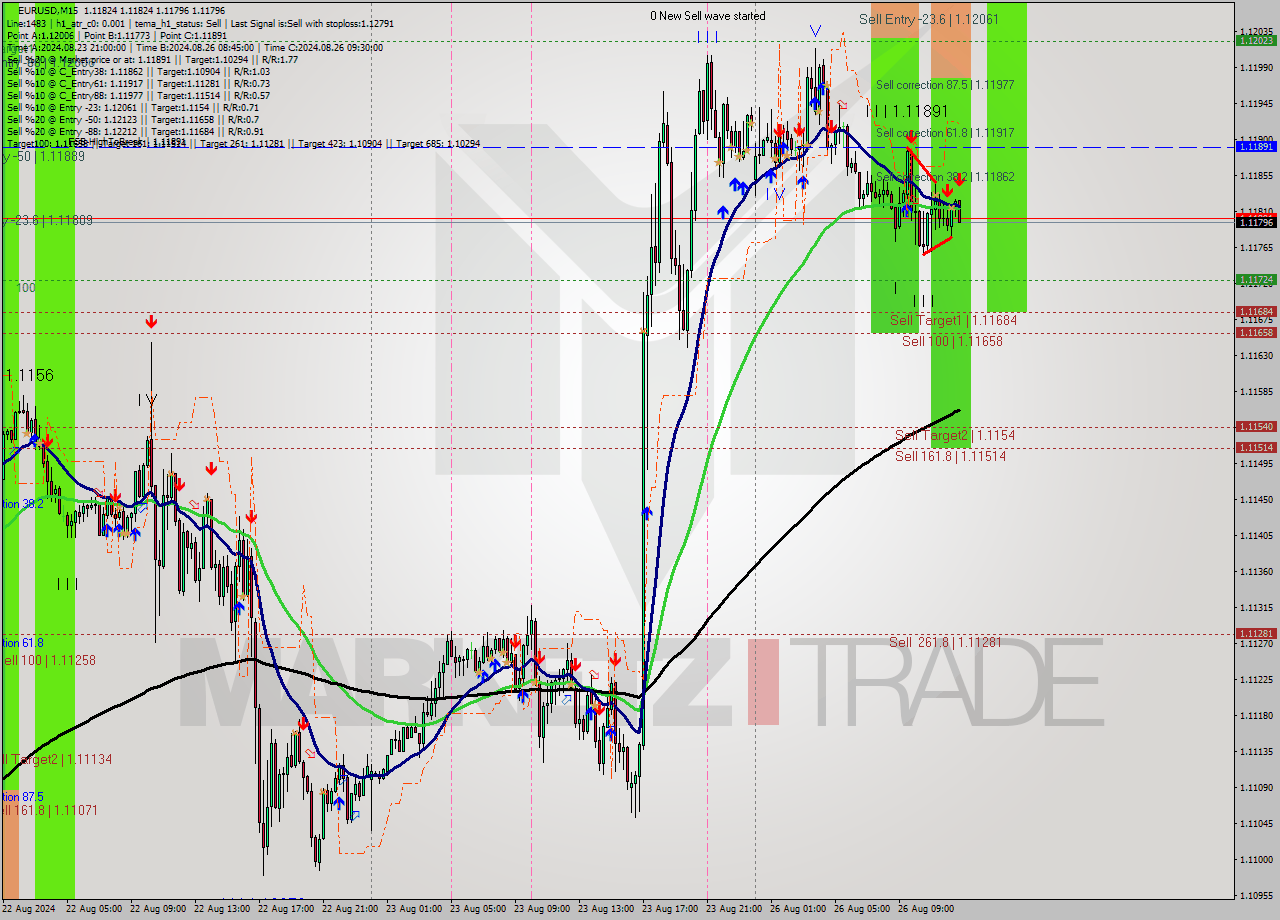The height and width of the screenshot is (920, 1280).
Task: Click the 1.11990 price axis value
Action: [1256, 68]
